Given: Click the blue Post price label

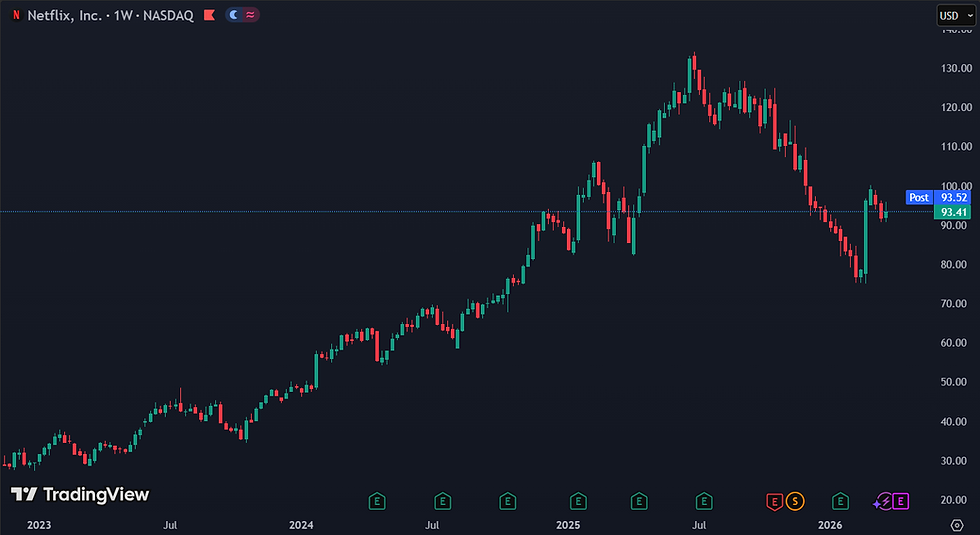Looking at the screenshot, I should click(x=919, y=198).
